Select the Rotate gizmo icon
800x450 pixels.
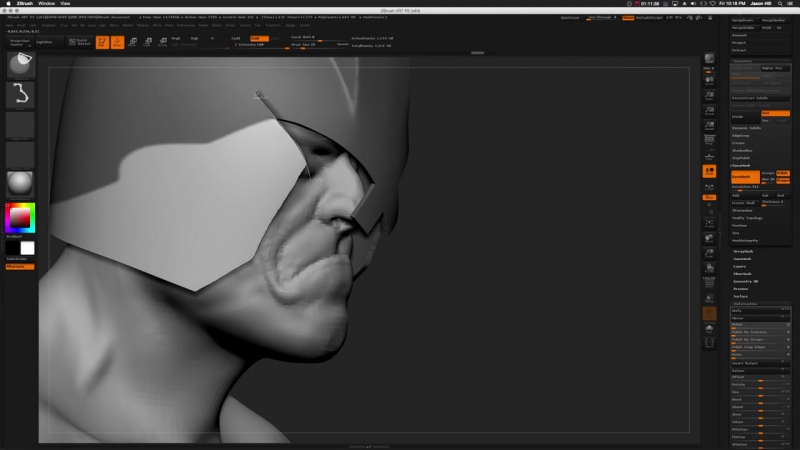coord(162,42)
